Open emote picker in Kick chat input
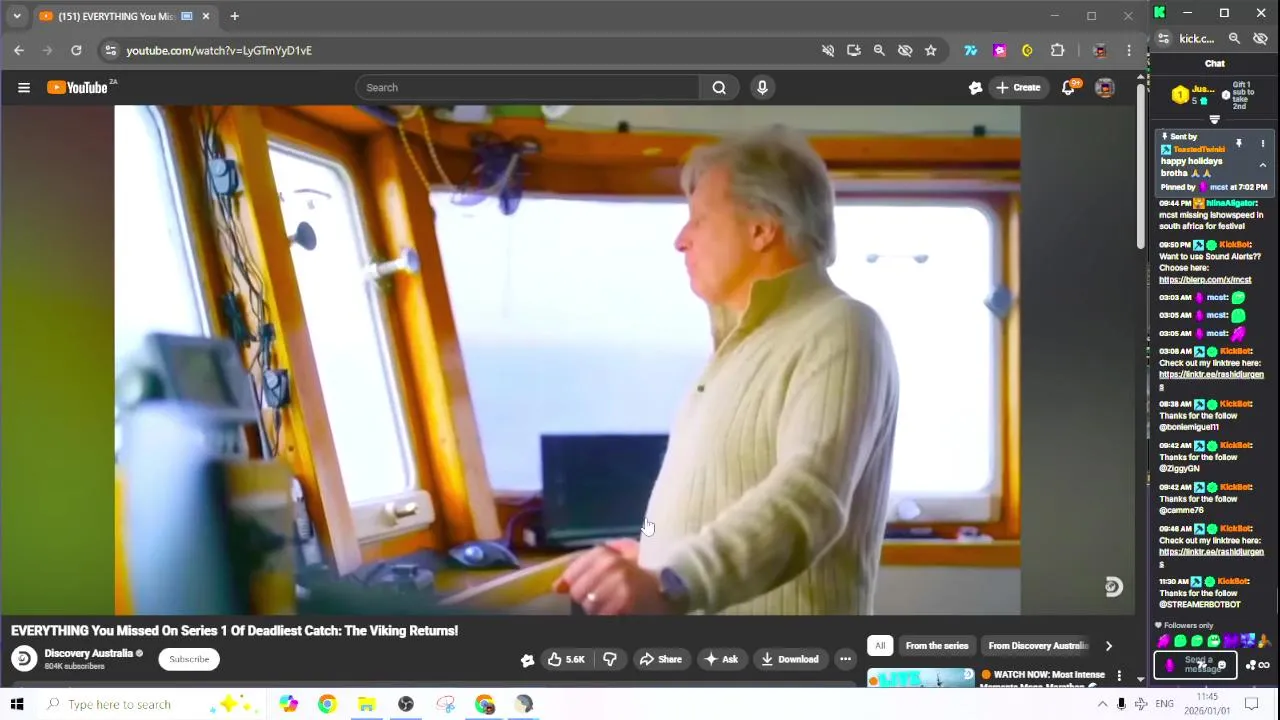 pos(1222,666)
